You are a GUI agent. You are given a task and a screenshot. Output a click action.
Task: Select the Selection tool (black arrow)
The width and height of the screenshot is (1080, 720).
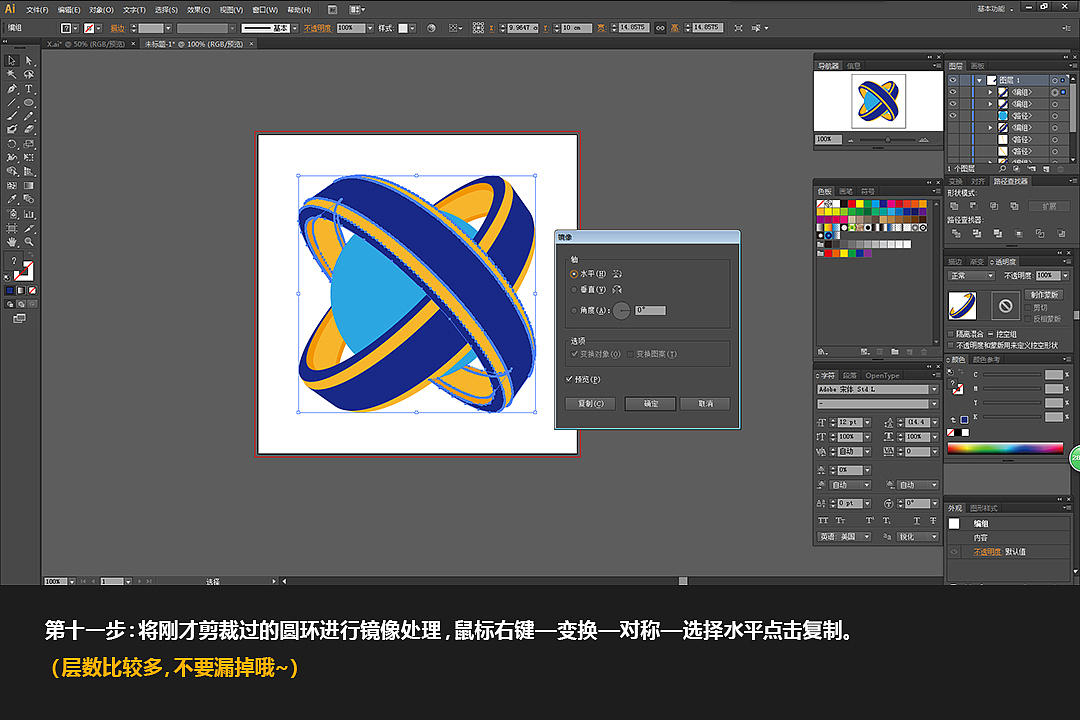pos(12,61)
